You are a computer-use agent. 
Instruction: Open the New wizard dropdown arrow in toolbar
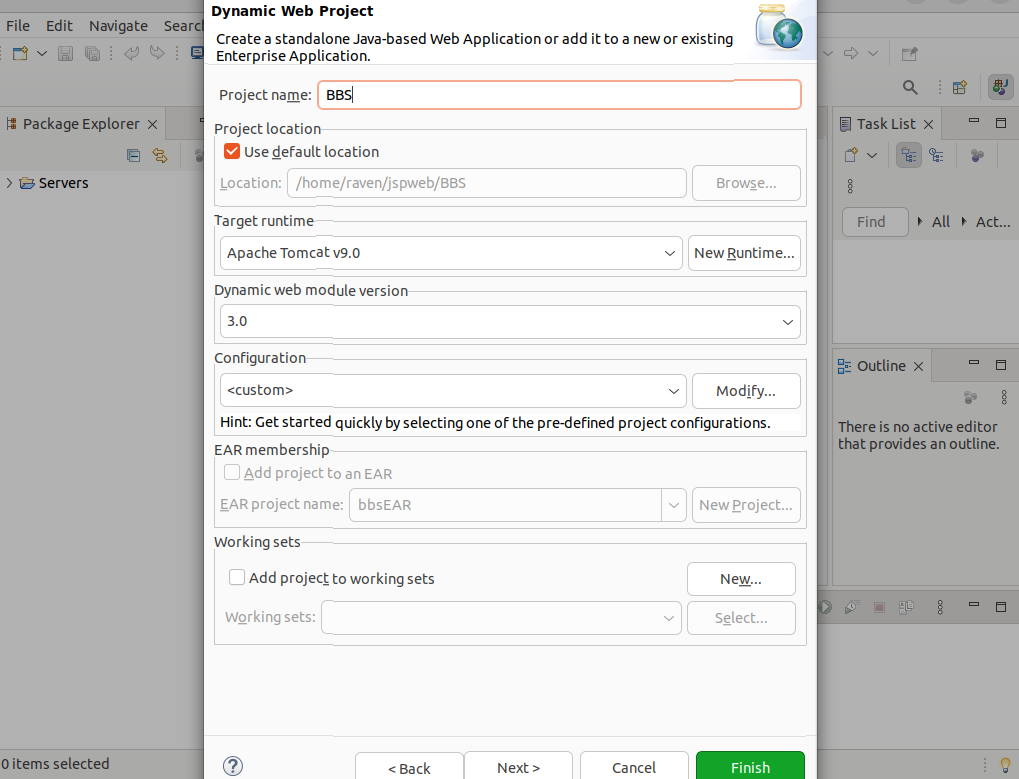tap(42, 53)
